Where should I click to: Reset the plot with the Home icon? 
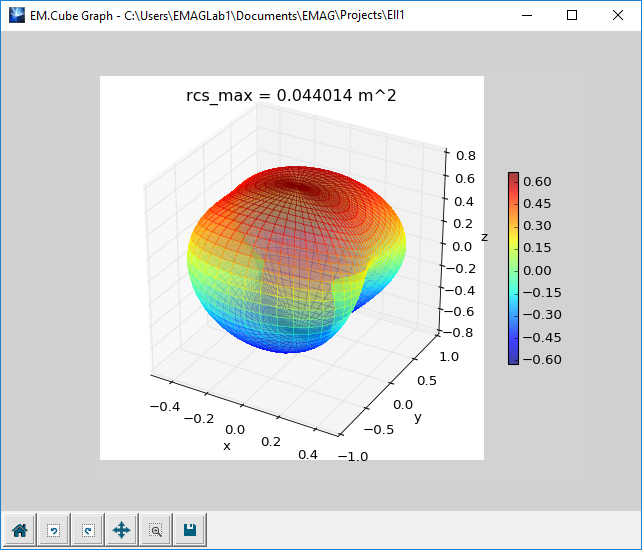(x=19, y=530)
